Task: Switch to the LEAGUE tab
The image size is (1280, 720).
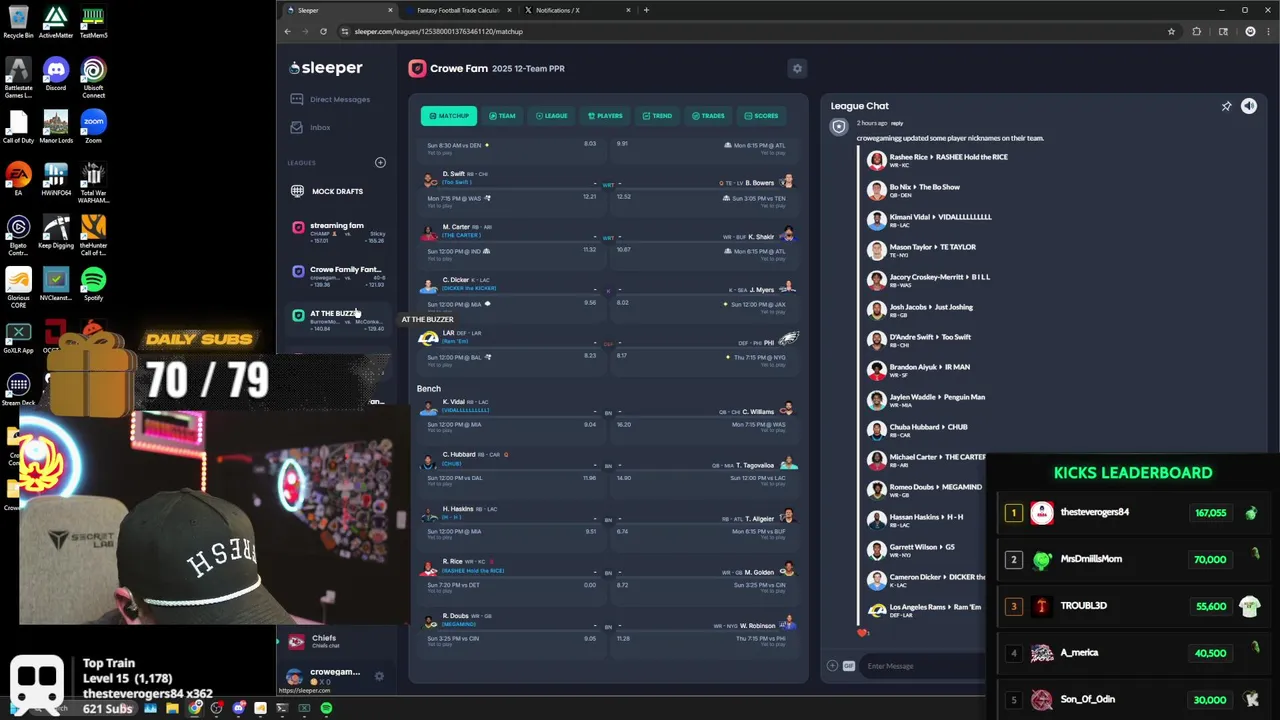Action: pyautogui.click(x=551, y=116)
